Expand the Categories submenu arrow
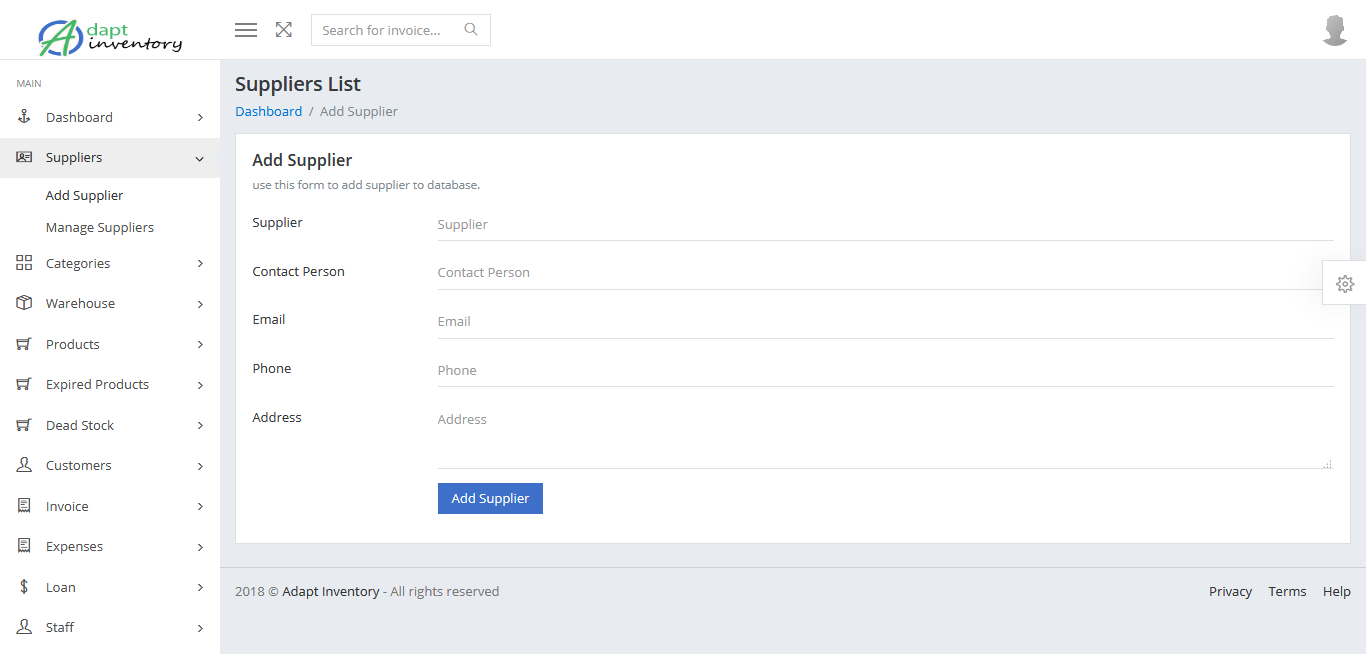This screenshot has width=1366, height=654. (200, 263)
